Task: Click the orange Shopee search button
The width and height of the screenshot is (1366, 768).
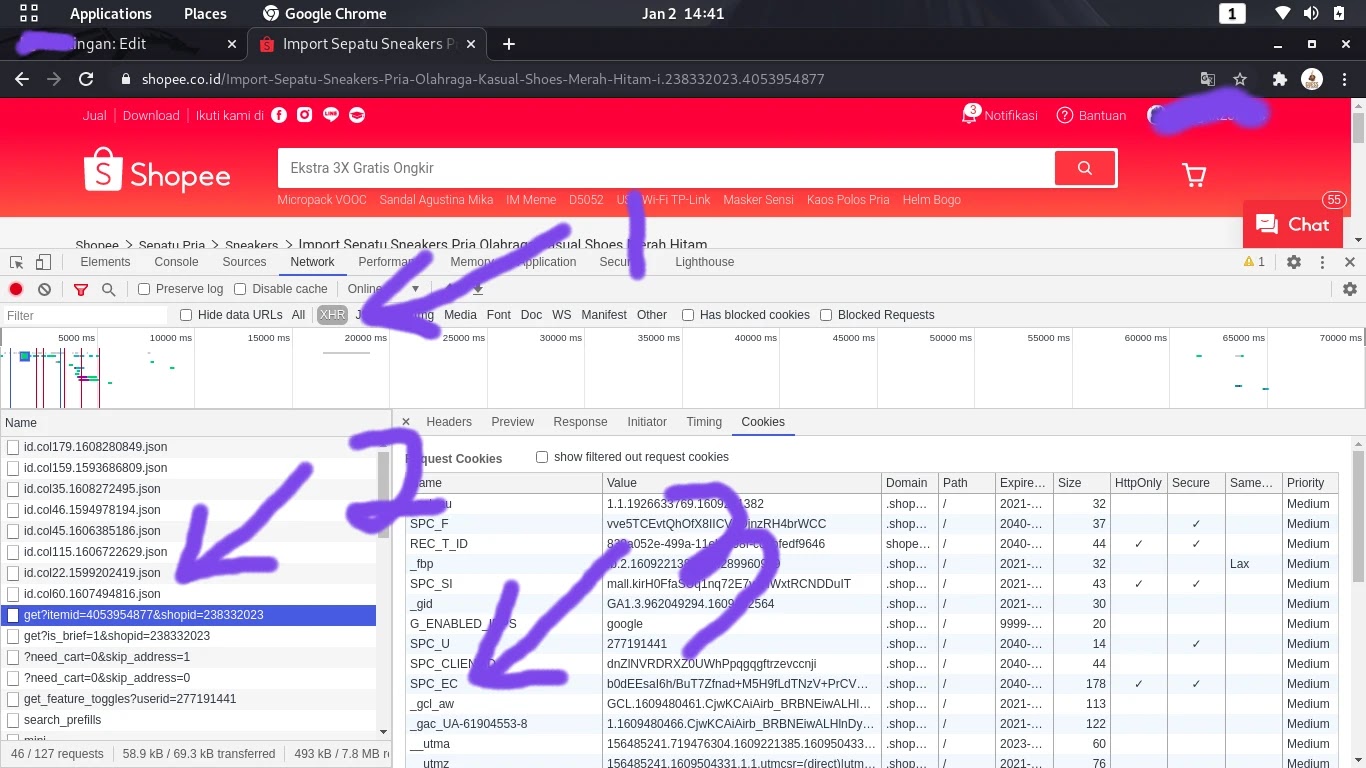Action: [1085, 168]
